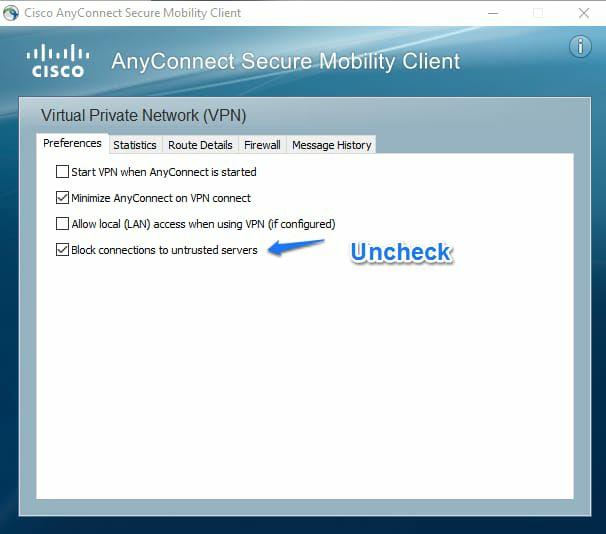
Task: Click the window title bar text
Action: (132, 13)
